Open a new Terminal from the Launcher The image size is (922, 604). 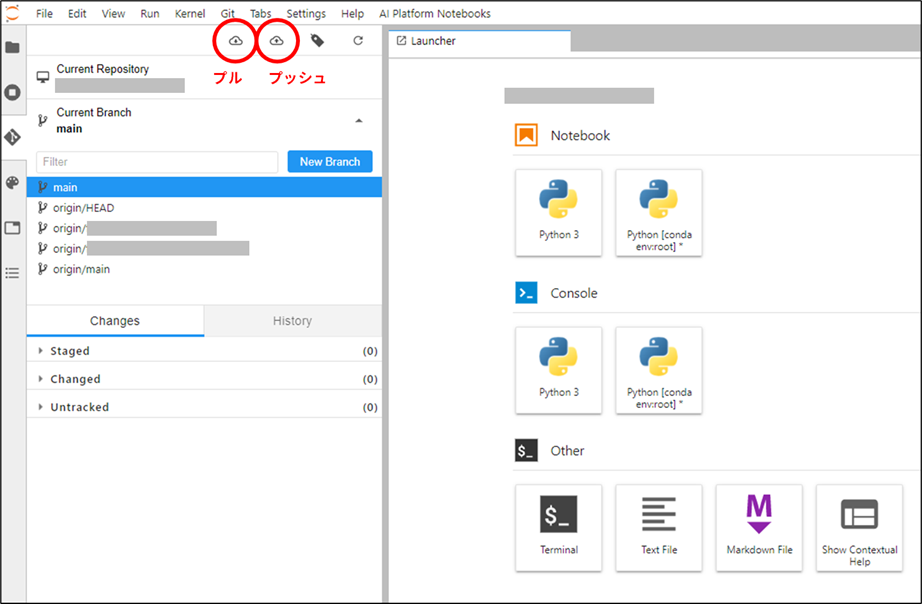[558, 528]
